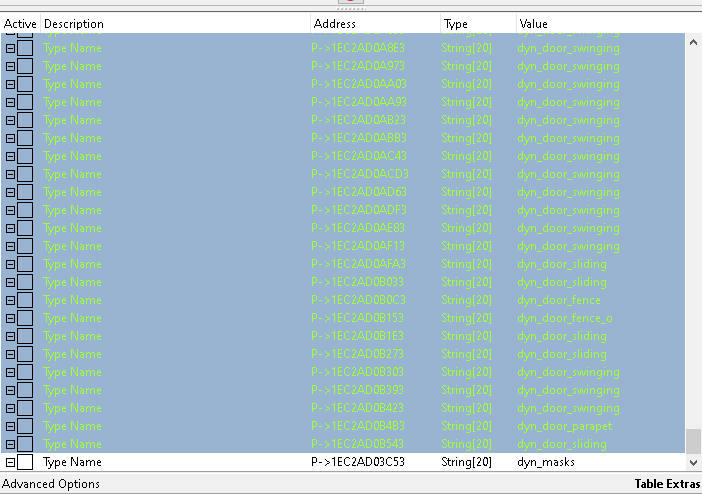Screen dimensions: 702x494
Task: Click the scroll down arrow of address list
Action: [693, 463]
